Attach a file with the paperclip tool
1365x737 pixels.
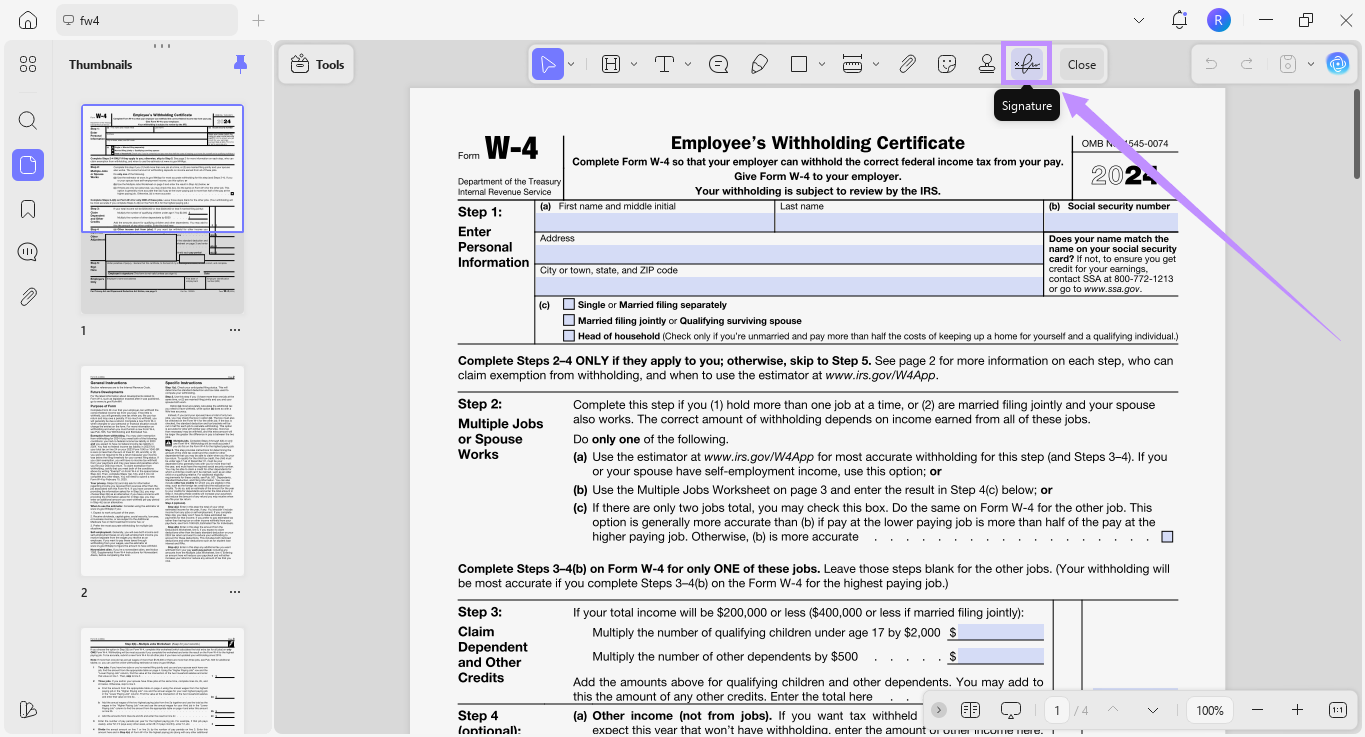click(x=907, y=63)
